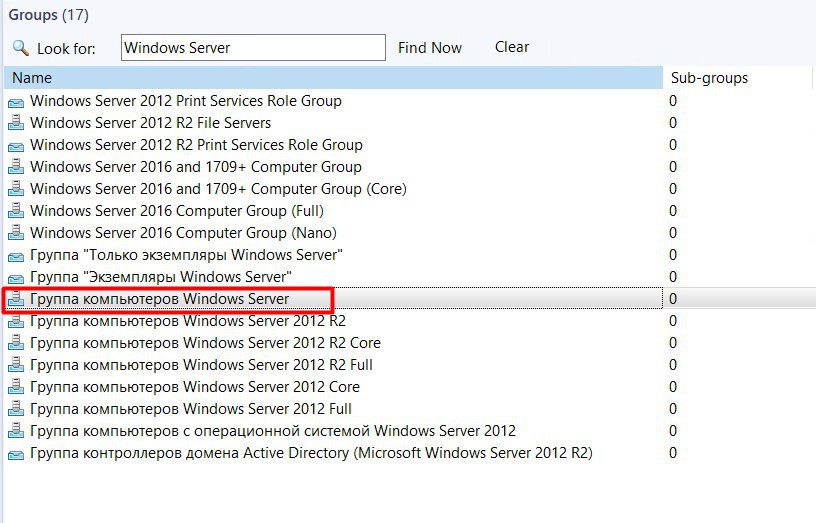Select Windows Server 2016 and 1709+ Computer Group (Core)
Image resolution: width=816 pixels, height=523 pixels.
[218, 189]
